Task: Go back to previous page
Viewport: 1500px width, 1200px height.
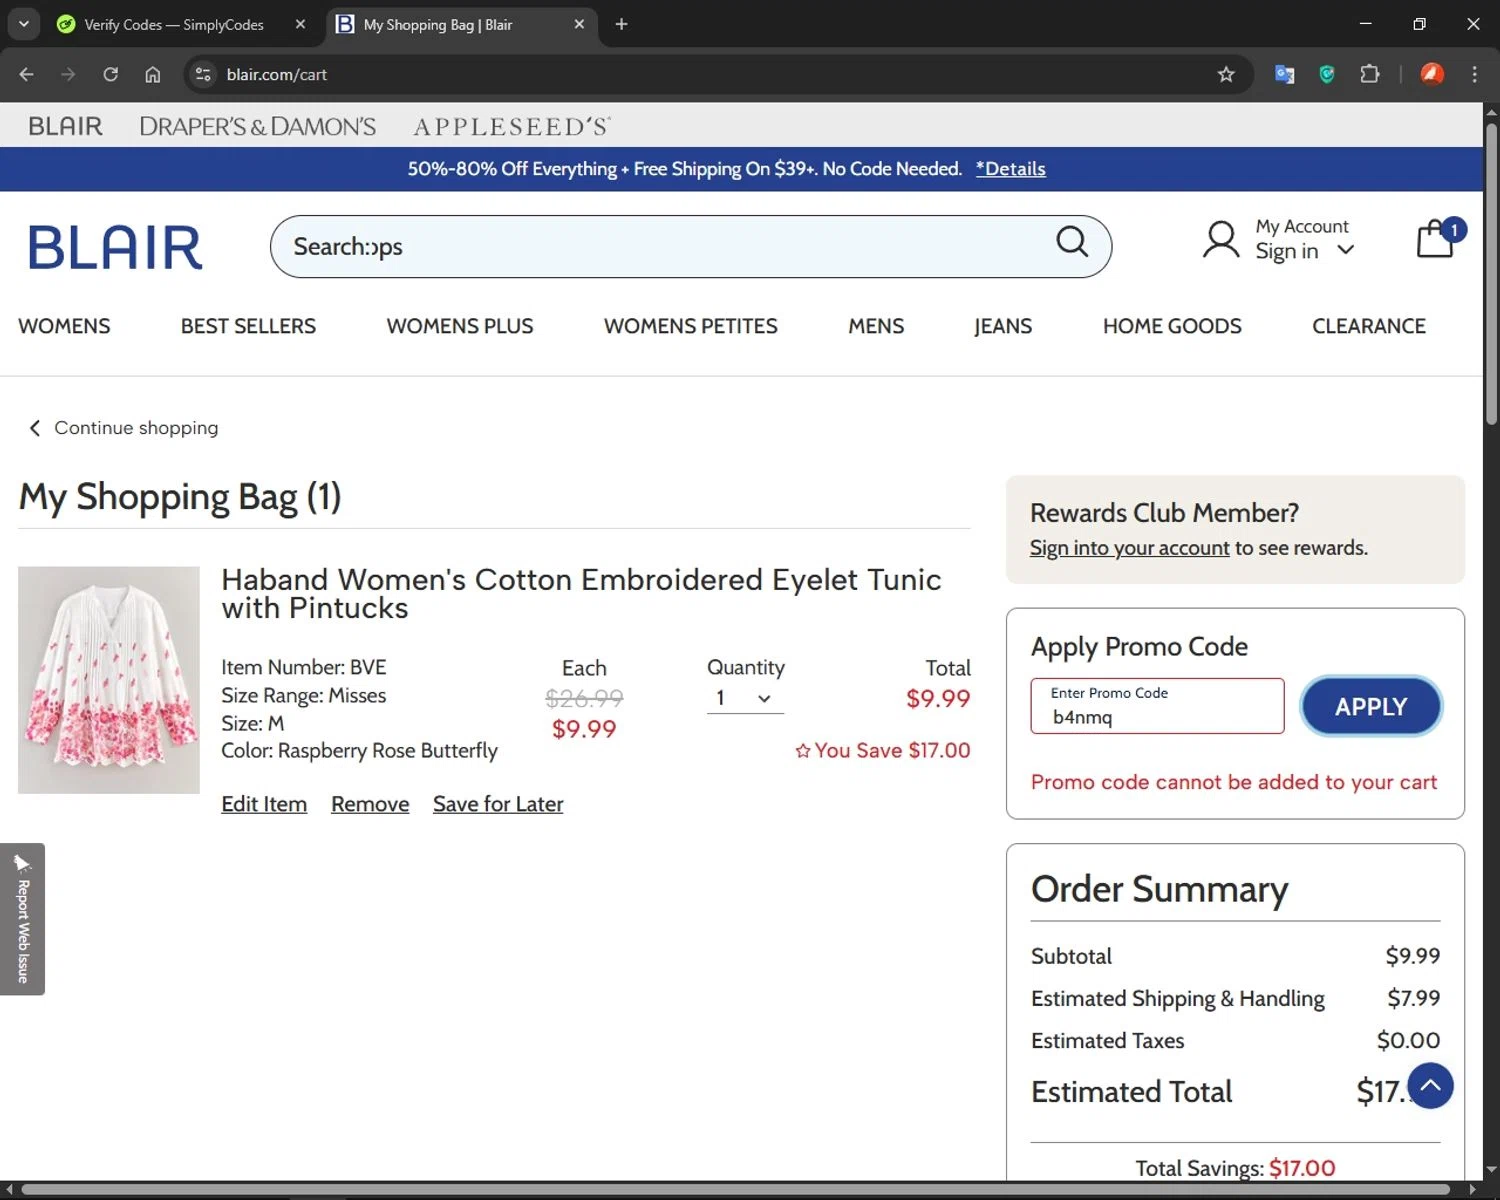Action: (27, 74)
